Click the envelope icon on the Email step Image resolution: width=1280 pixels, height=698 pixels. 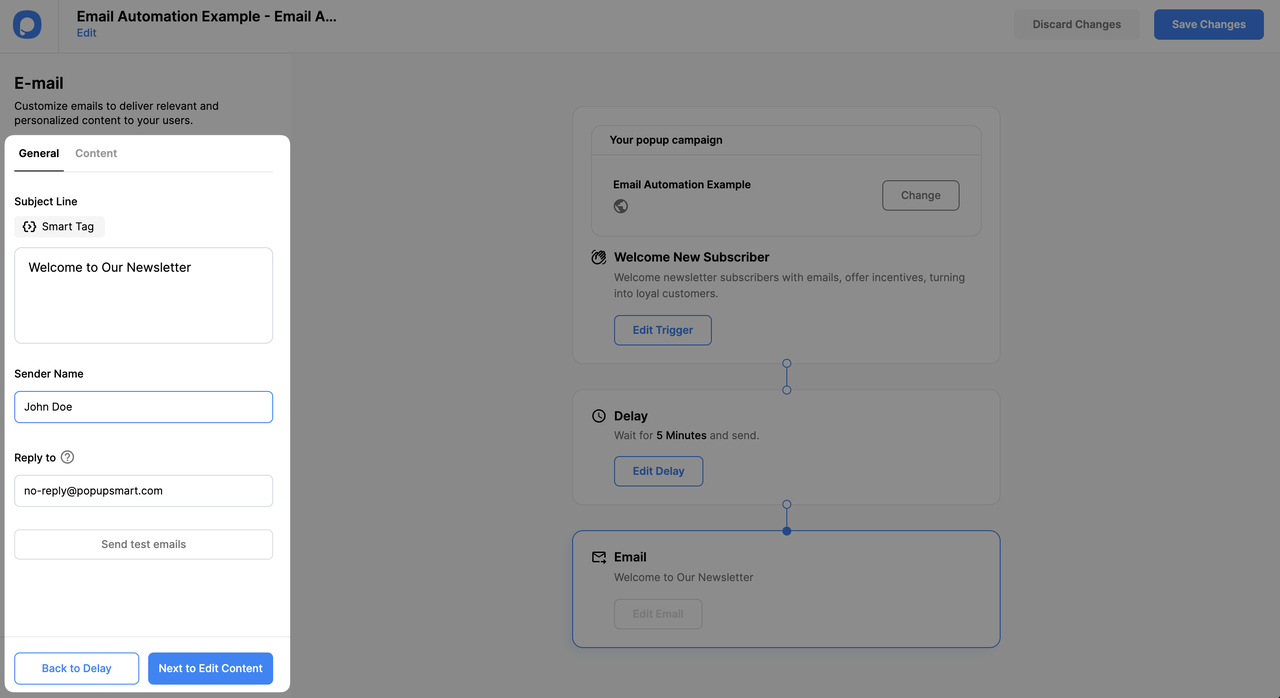(x=598, y=557)
